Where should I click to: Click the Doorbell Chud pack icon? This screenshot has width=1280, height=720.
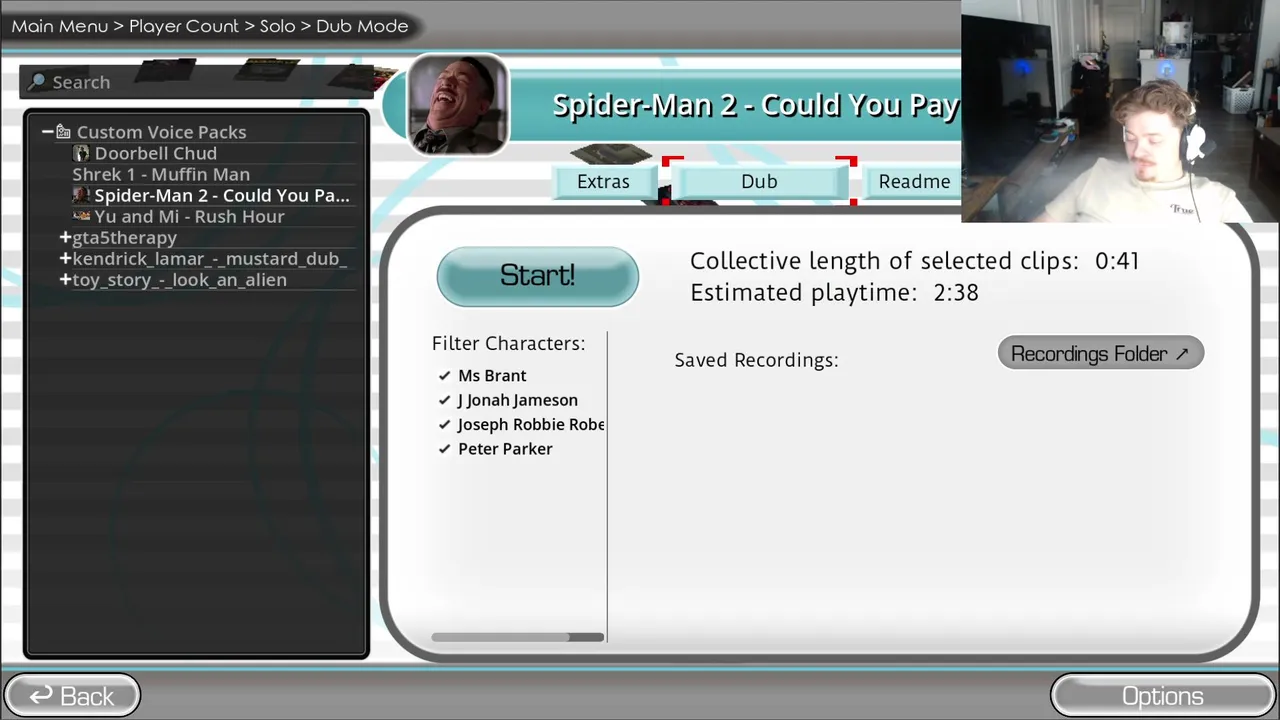[81, 153]
